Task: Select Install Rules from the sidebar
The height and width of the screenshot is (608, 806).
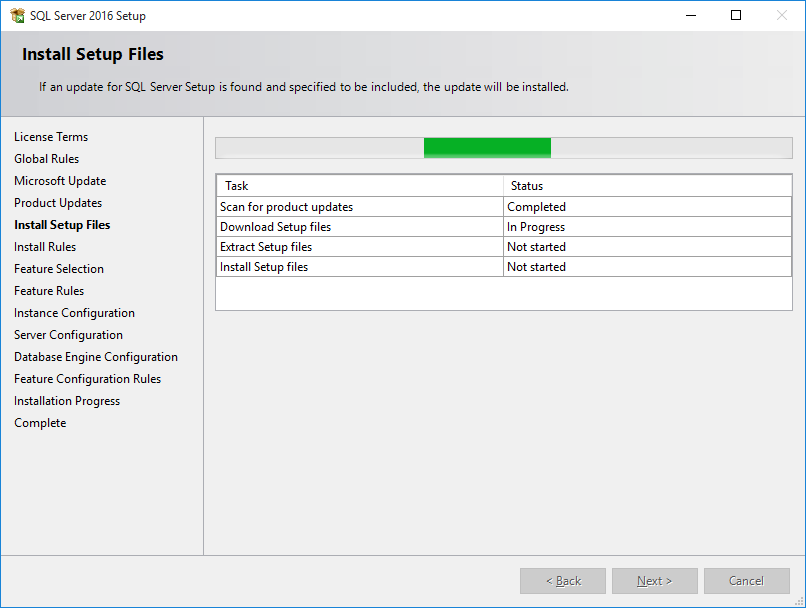Action: point(47,246)
